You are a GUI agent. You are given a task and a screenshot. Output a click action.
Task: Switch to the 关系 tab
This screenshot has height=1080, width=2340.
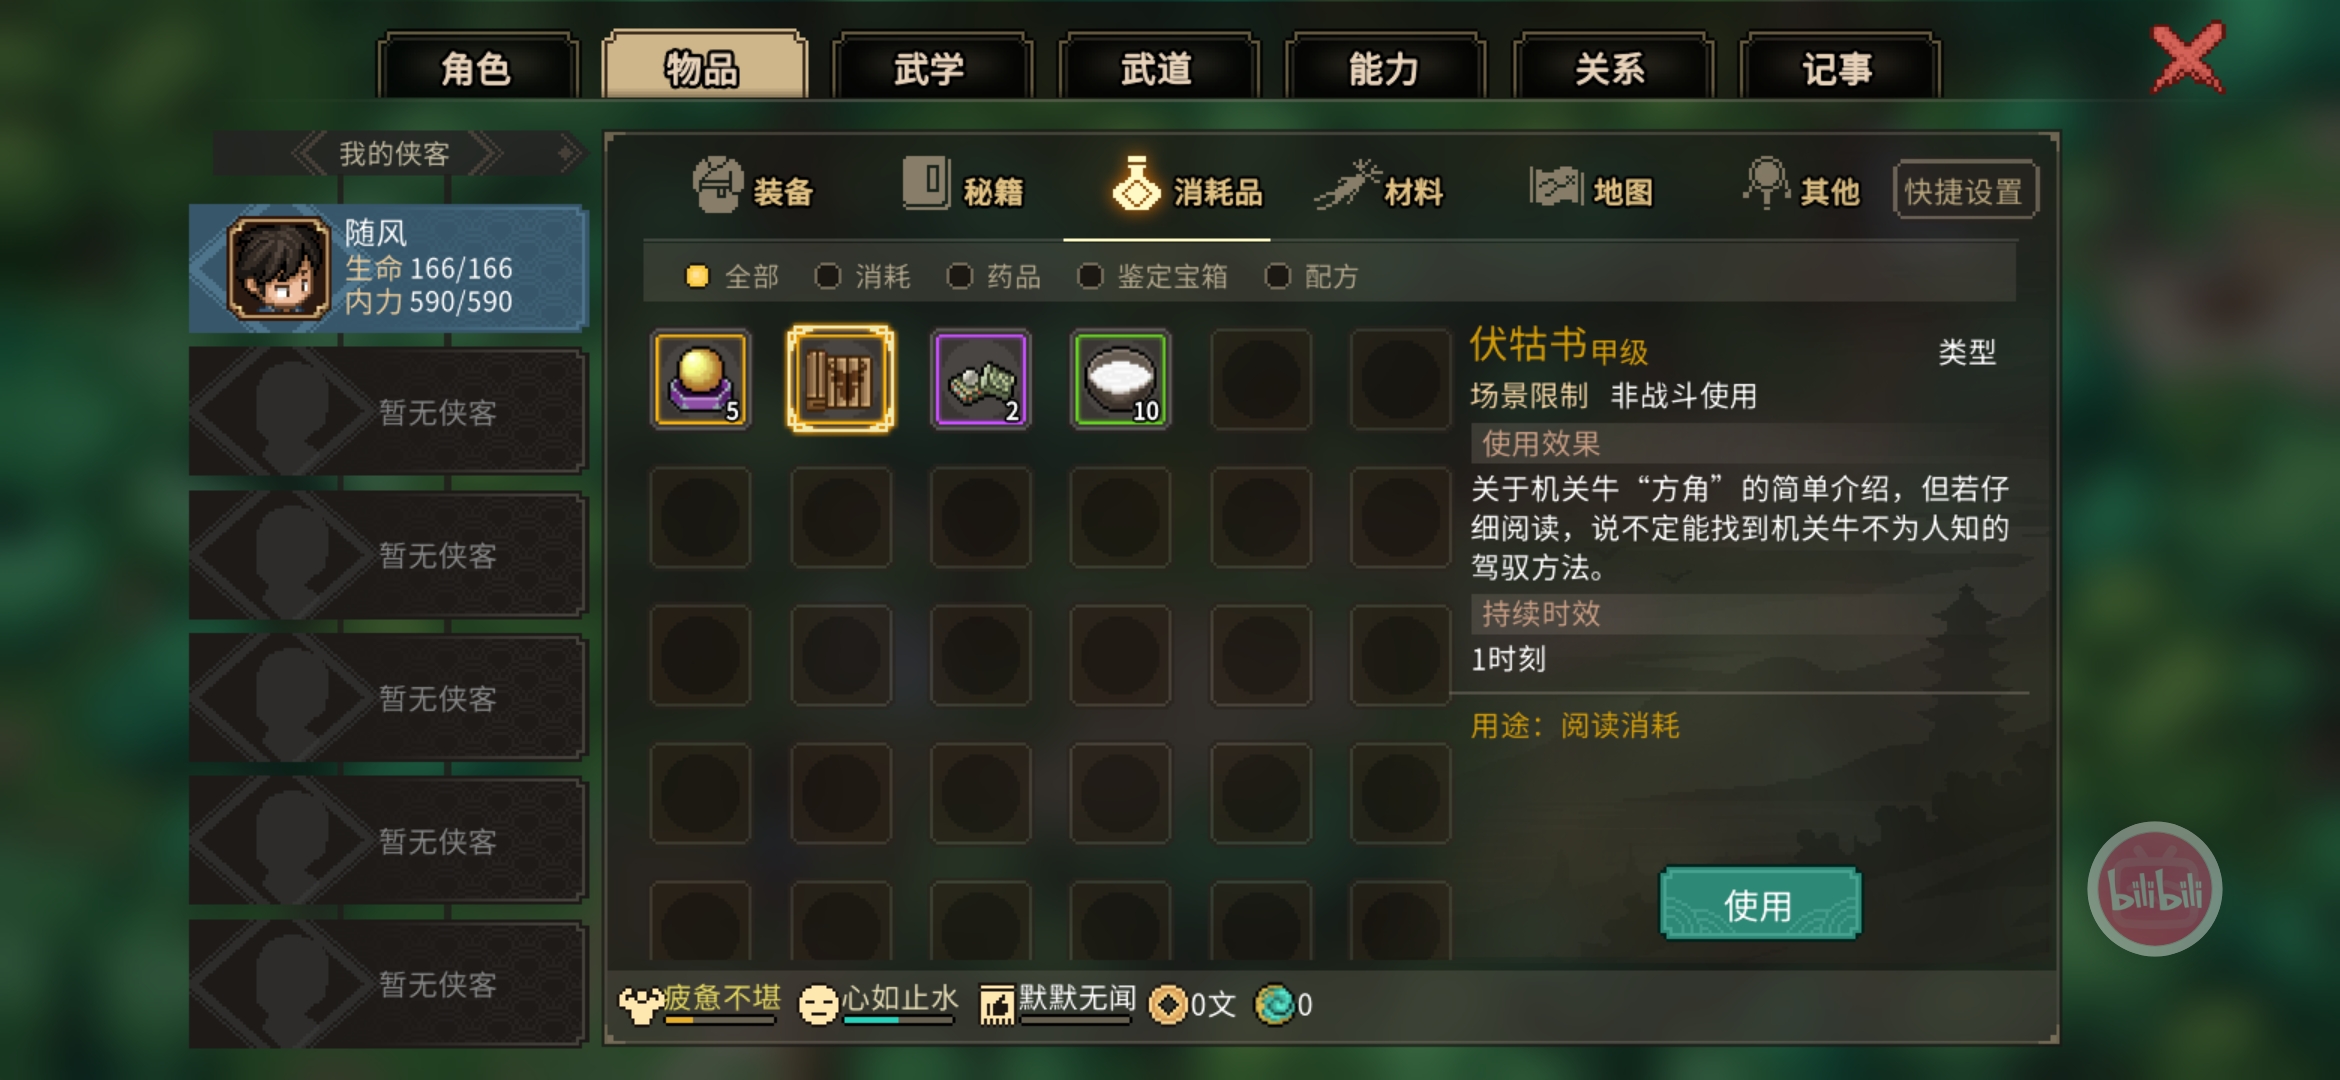1612,68
